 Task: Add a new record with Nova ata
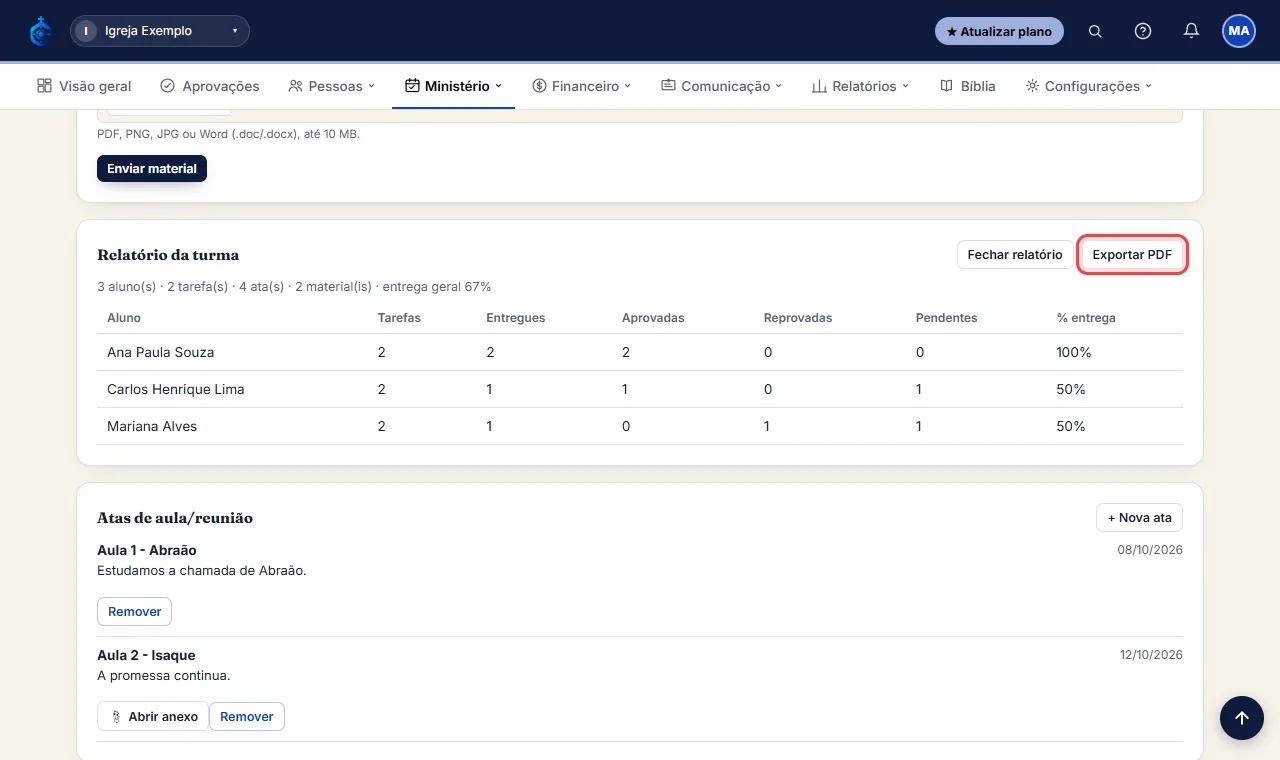point(1140,518)
